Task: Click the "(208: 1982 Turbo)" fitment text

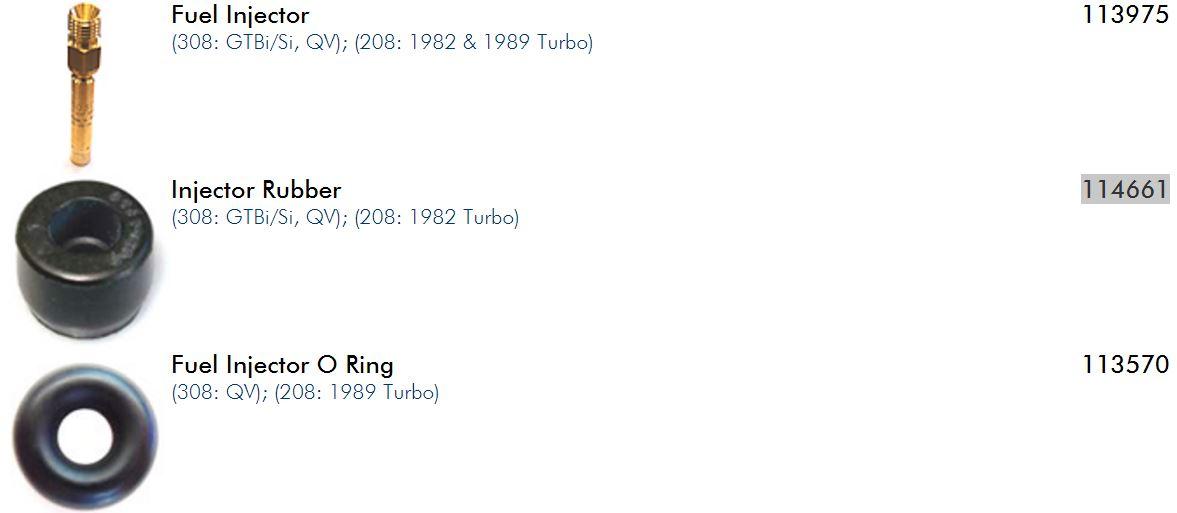Action: click(x=436, y=217)
